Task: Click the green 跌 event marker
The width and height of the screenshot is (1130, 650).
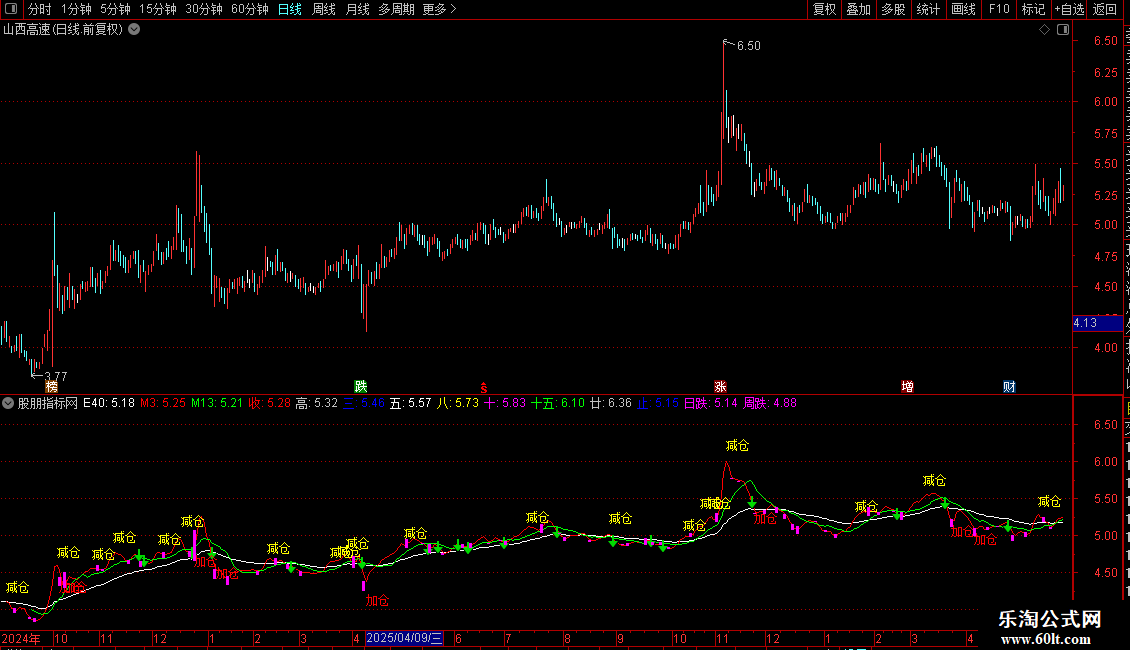Action: tap(360, 387)
